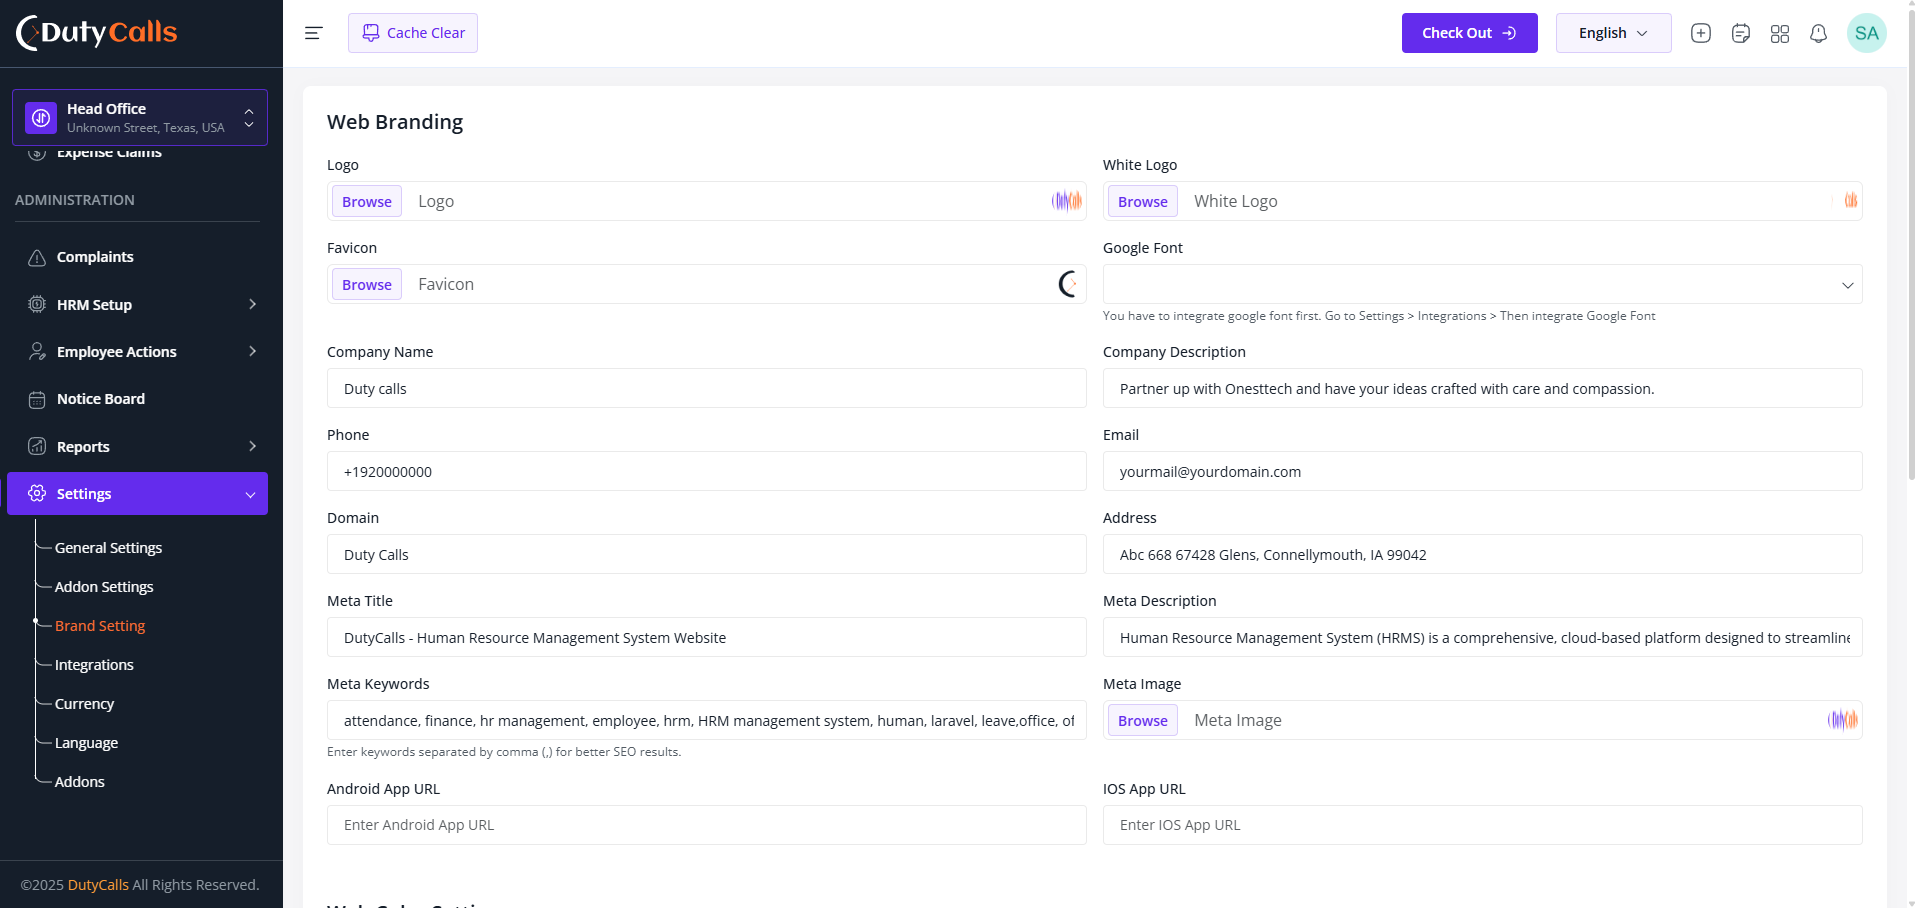Click the Email field
The height and width of the screenshot is (908, 1916).
tap(1482, 471)
